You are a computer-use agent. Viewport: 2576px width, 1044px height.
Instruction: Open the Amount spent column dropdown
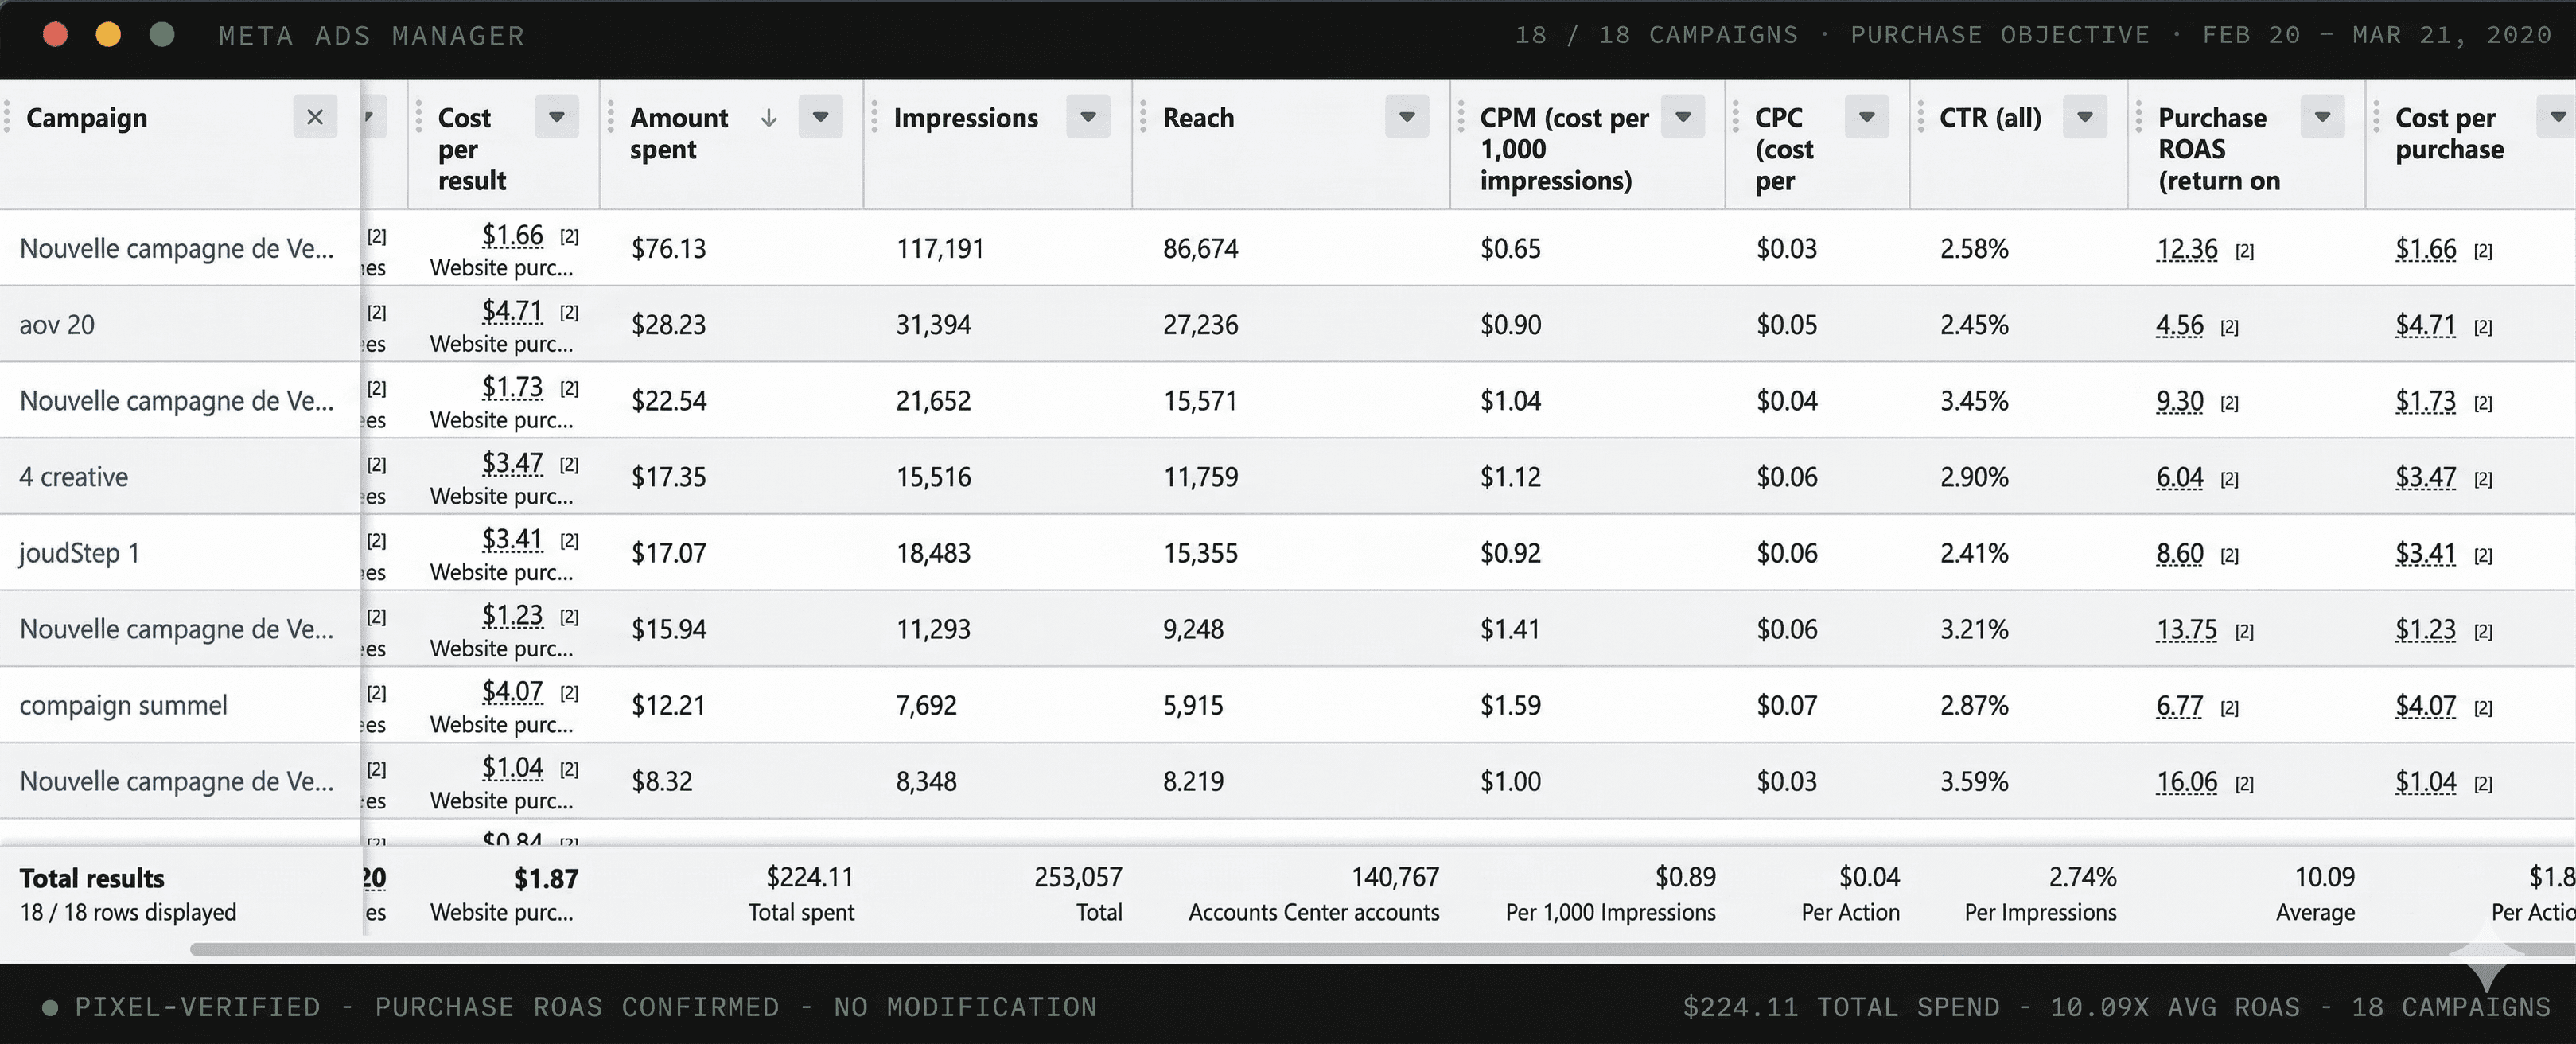[x=820, y=117]
